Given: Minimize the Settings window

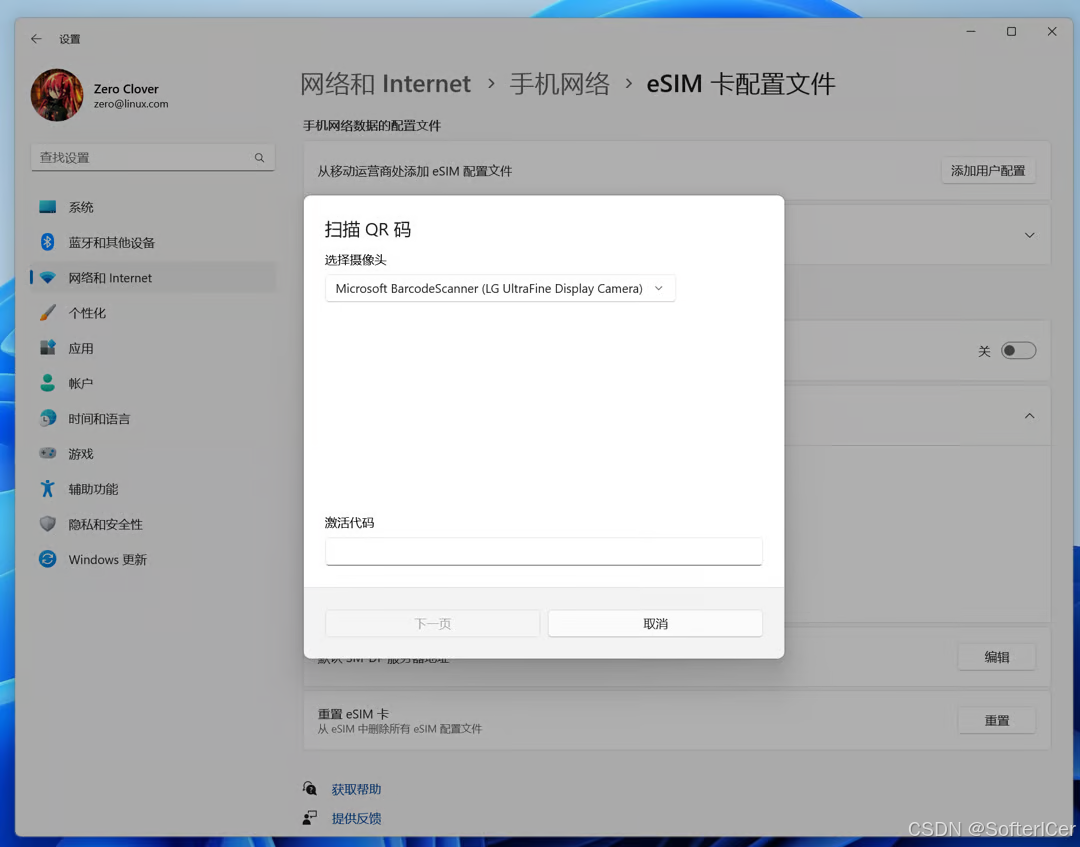Looking at the screenshot, I should (x=971, y=32).
